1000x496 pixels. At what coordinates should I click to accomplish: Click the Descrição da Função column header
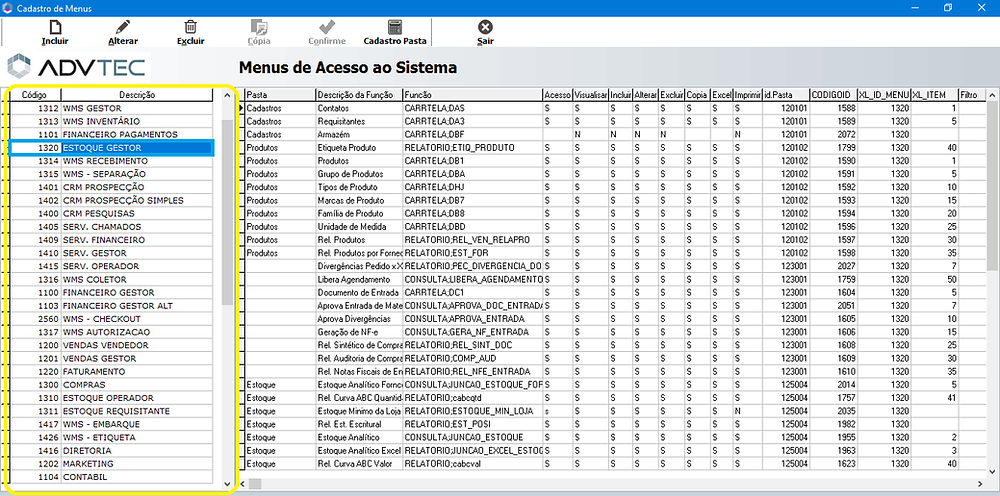[359, 95]
